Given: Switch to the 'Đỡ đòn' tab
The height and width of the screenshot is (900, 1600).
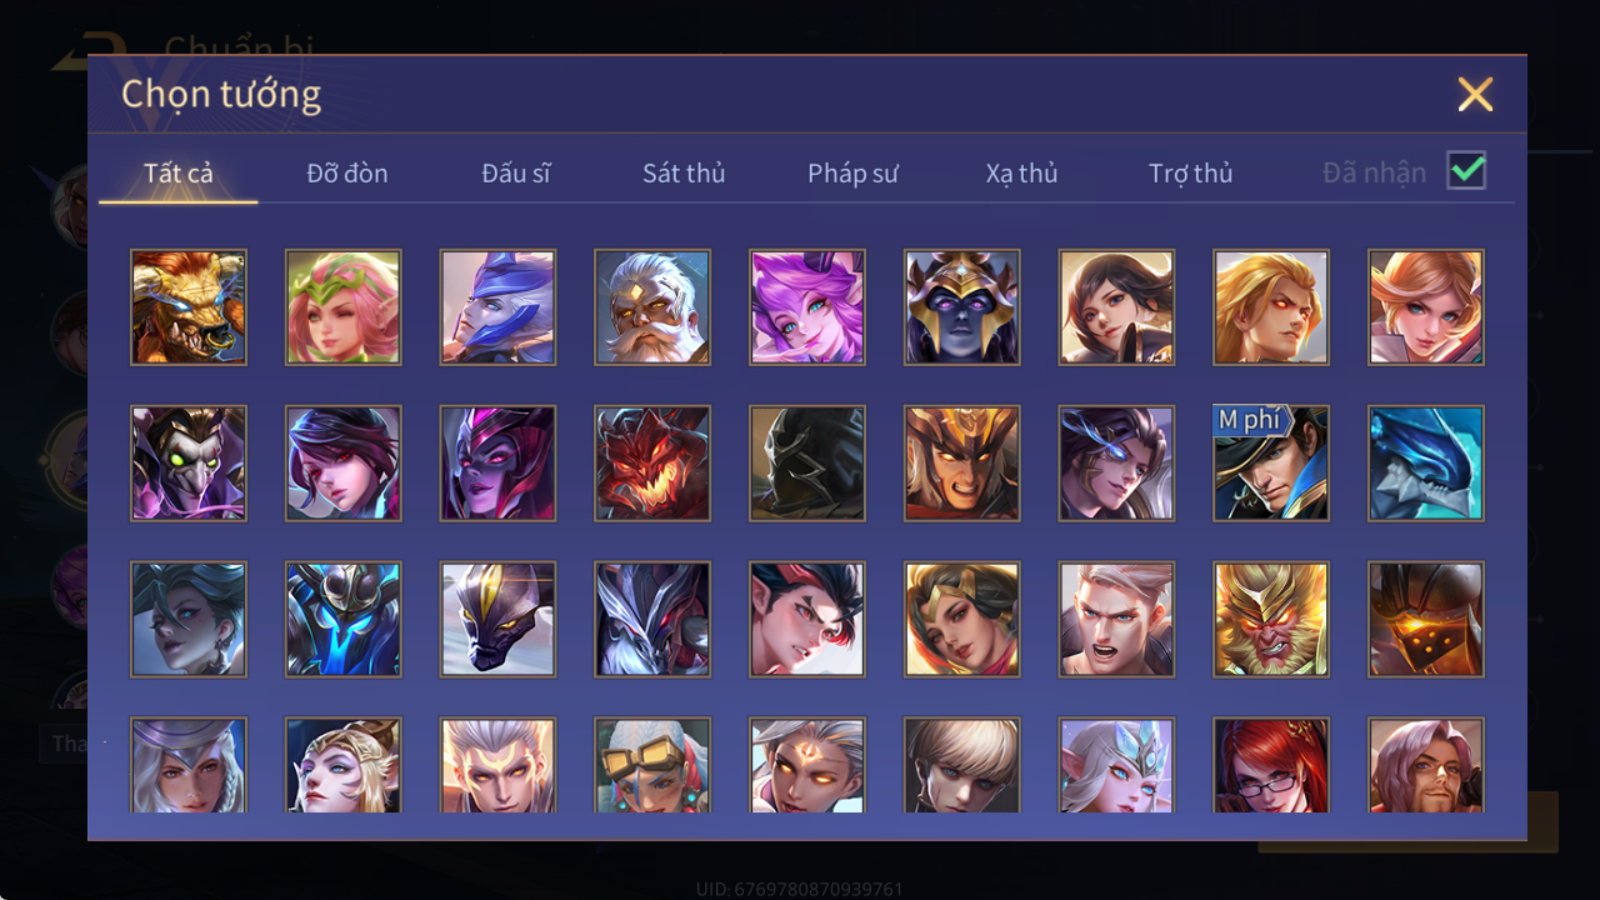Looking at the screenshot, I should coord(347,173).
